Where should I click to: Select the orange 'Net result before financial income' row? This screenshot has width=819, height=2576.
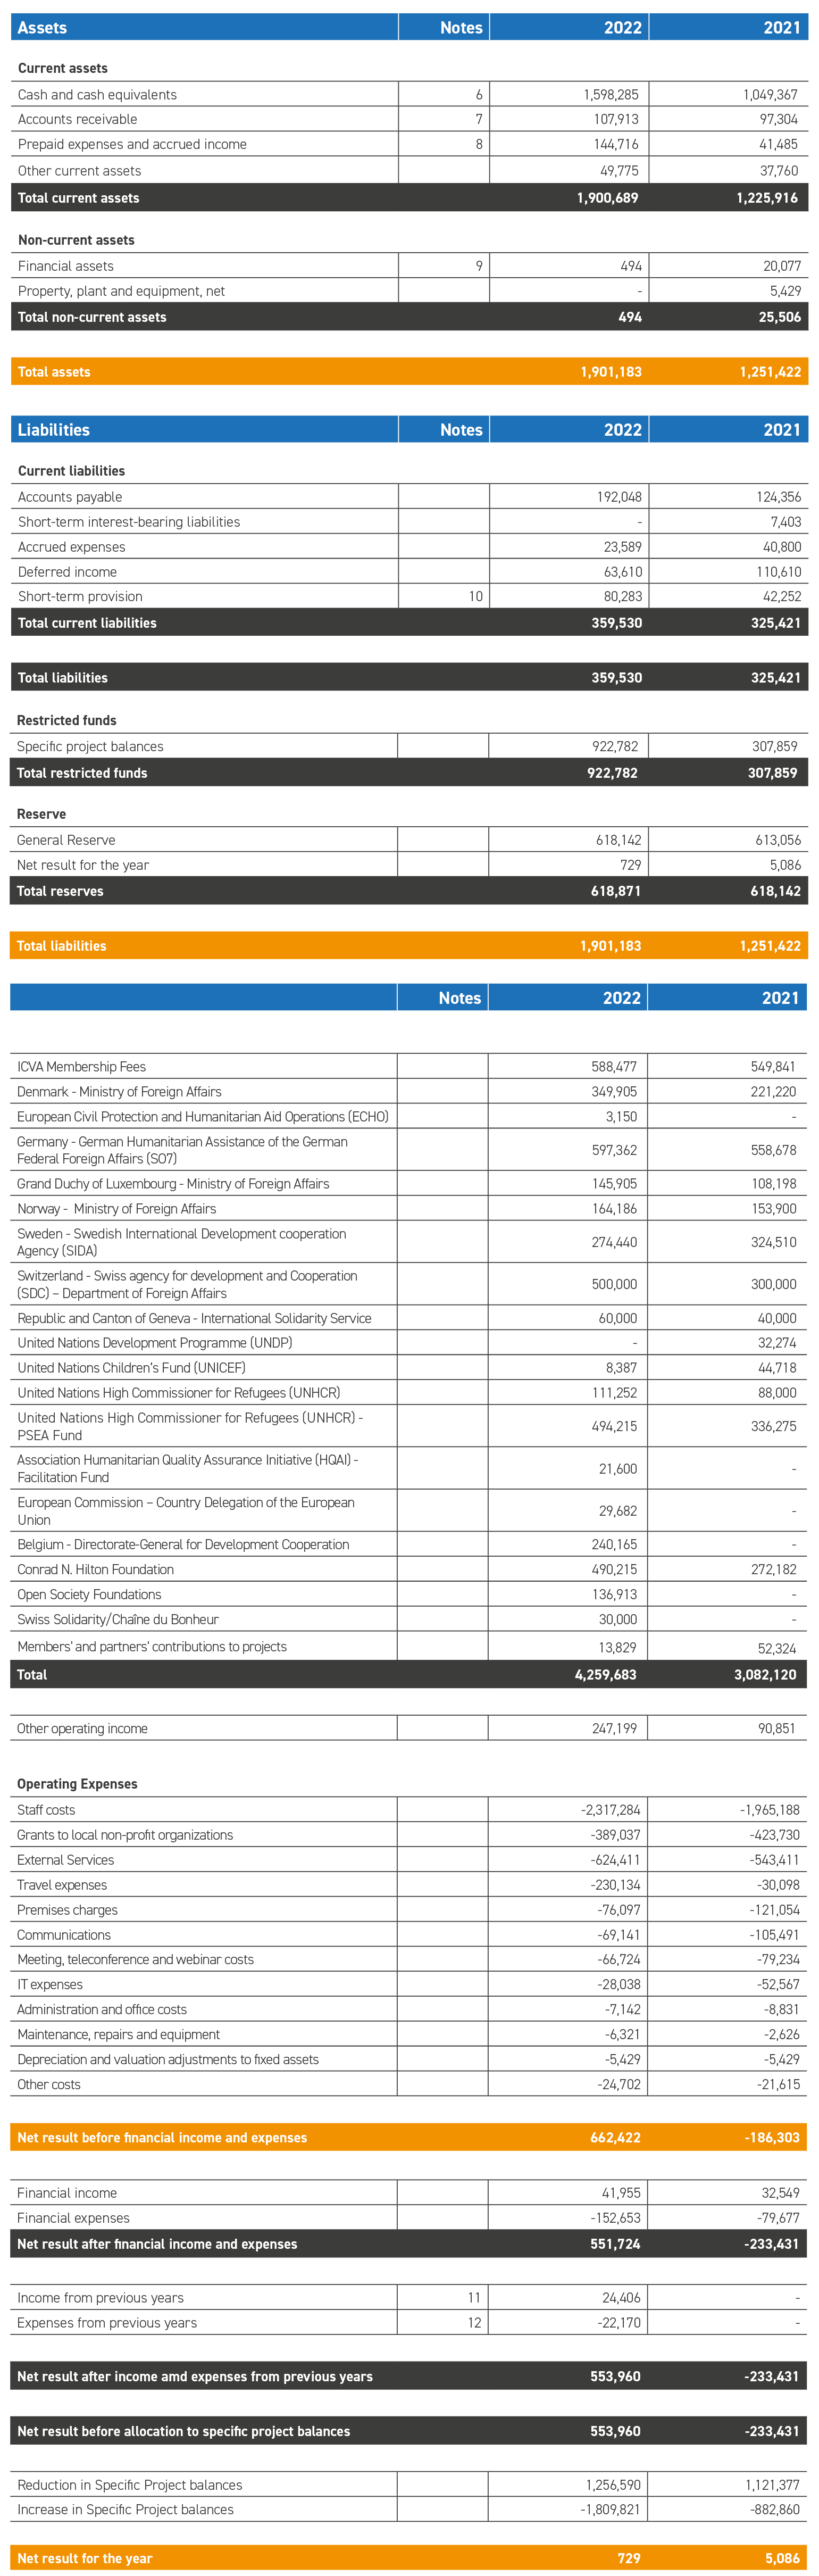(x=162, y=2138)
